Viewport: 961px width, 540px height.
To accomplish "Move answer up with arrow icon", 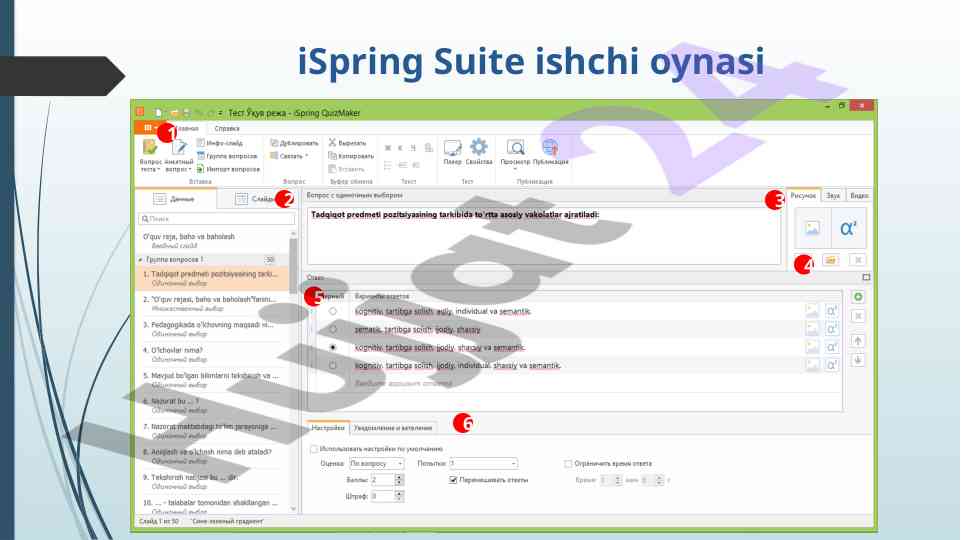I will click(858, 341).
